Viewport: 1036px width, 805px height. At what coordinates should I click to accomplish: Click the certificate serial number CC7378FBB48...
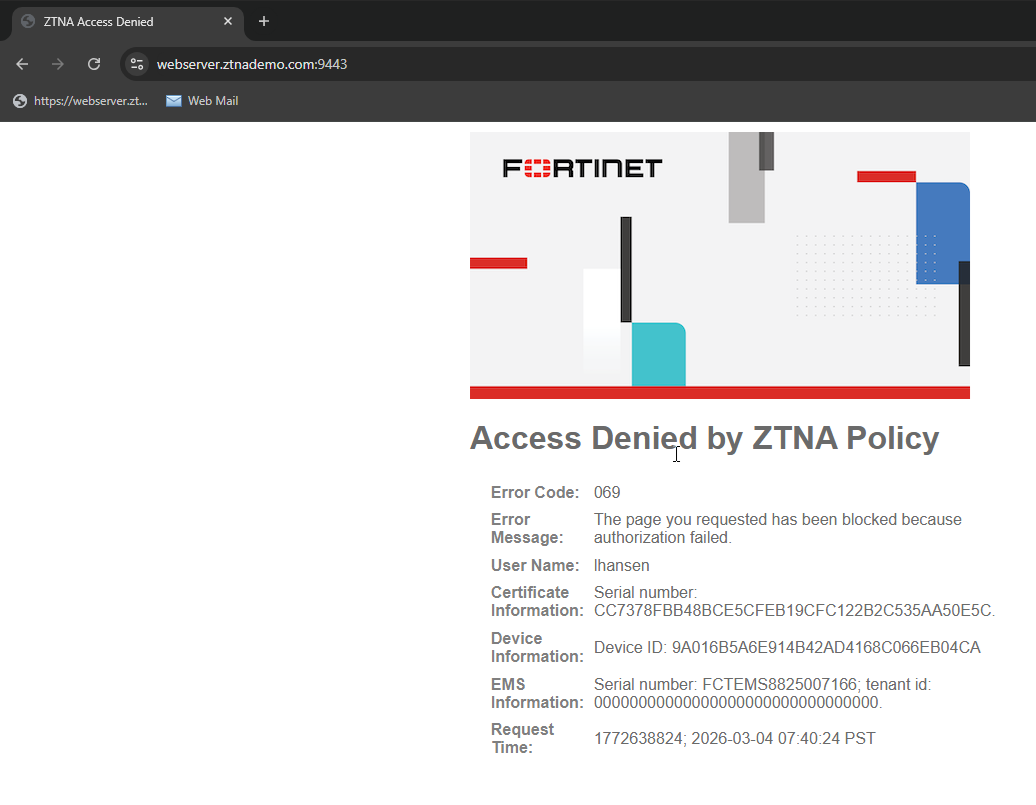(794, 610)
